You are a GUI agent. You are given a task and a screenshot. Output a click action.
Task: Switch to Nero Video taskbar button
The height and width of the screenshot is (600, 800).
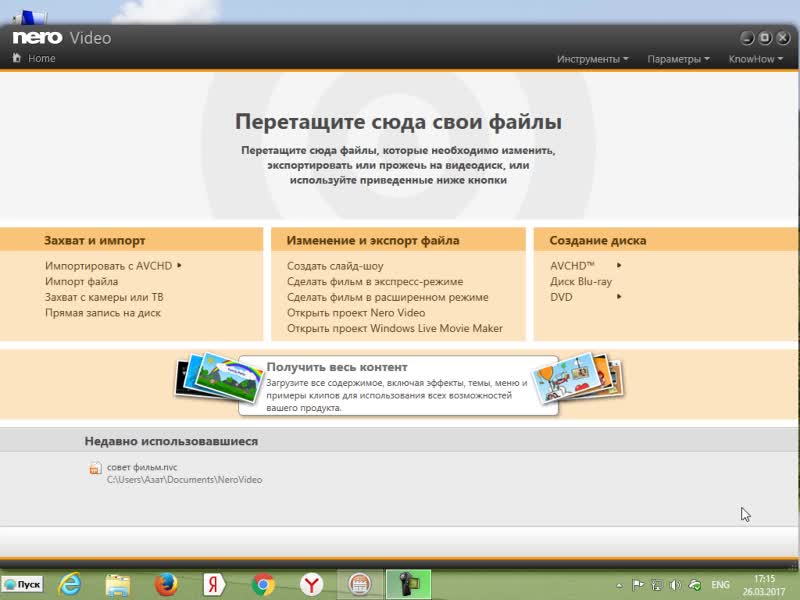tap(408, 585)
